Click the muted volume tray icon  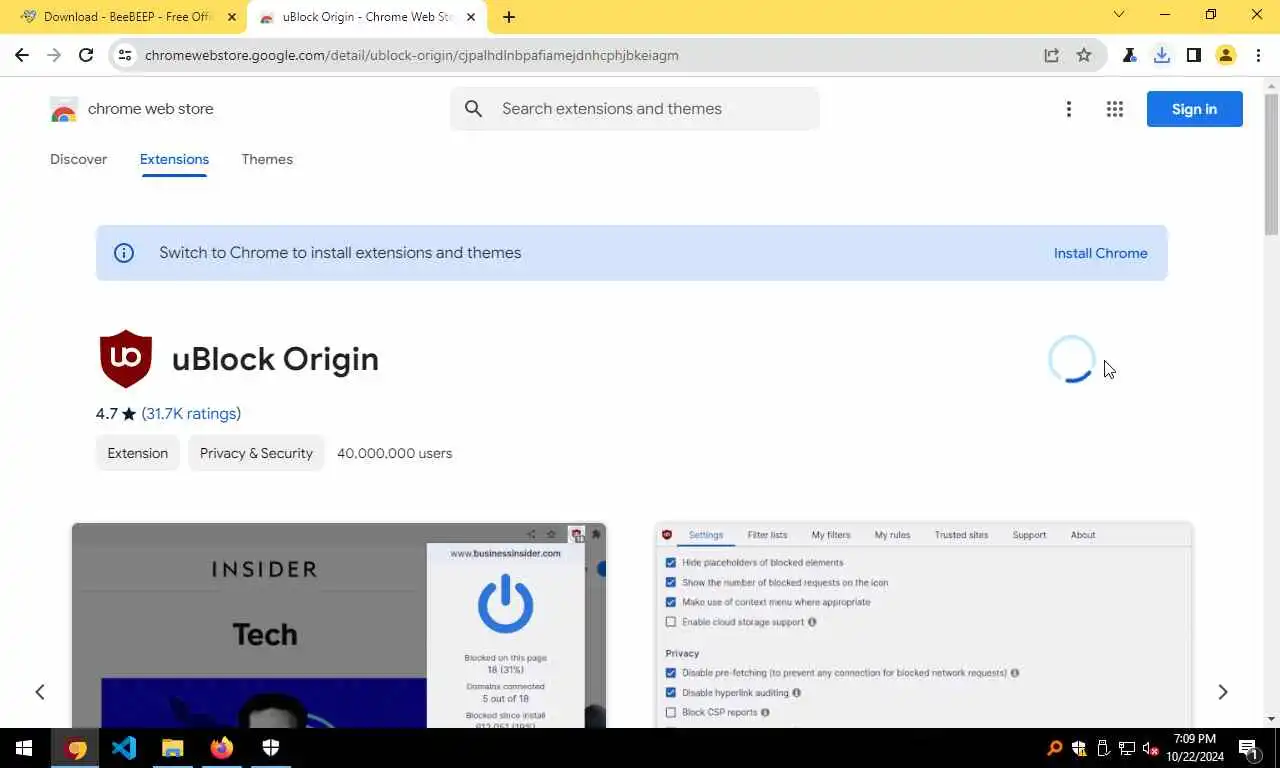pyautogui.click(x=1151, y=748)
